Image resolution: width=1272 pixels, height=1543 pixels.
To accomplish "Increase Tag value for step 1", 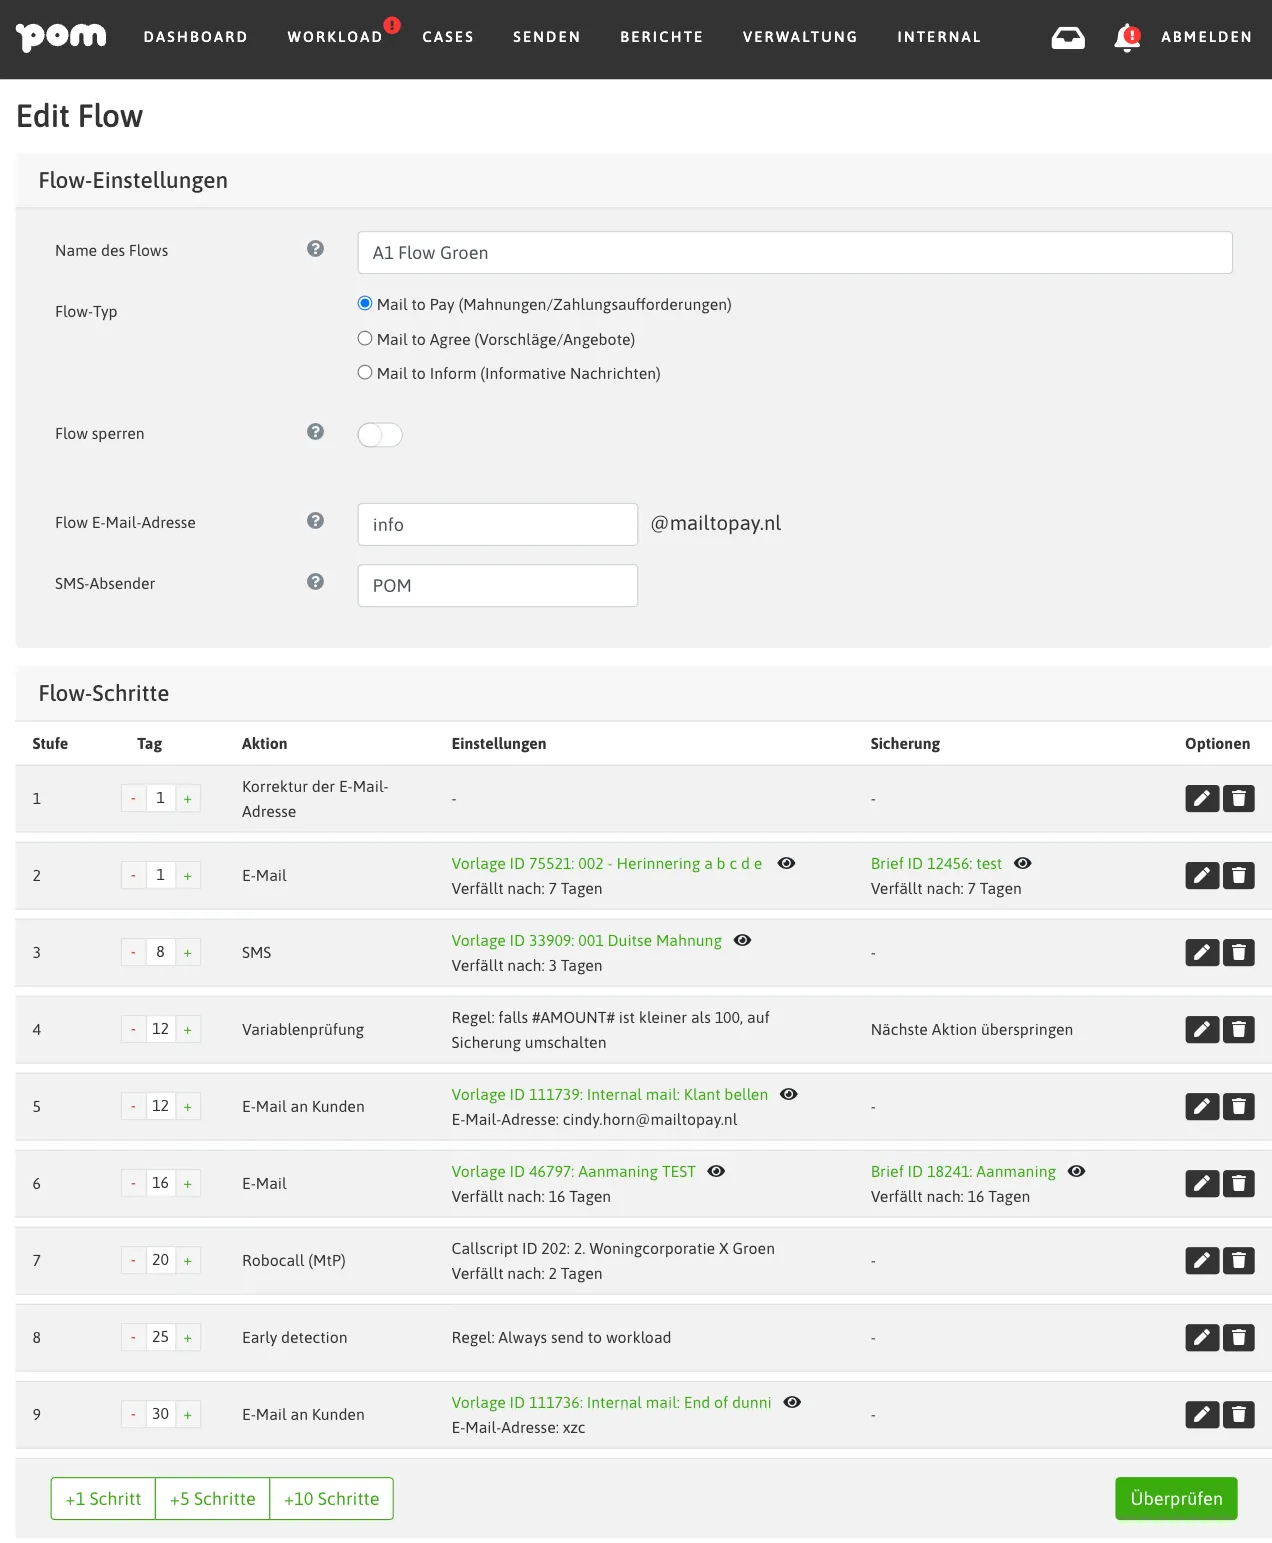I will coord(188,798).
